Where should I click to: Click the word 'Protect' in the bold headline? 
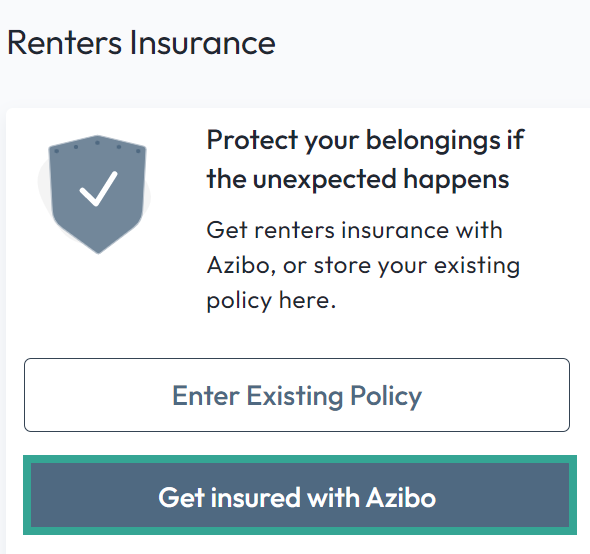point(252,140)
